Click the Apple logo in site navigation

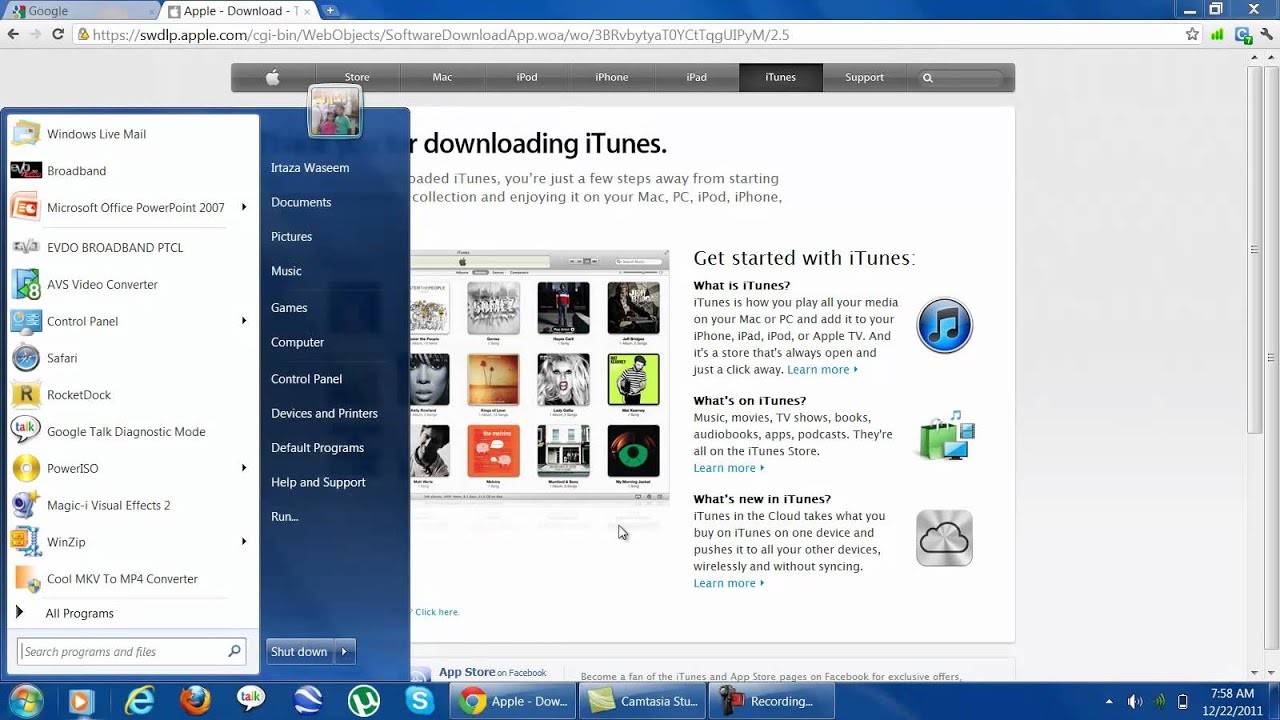[272, 77]
